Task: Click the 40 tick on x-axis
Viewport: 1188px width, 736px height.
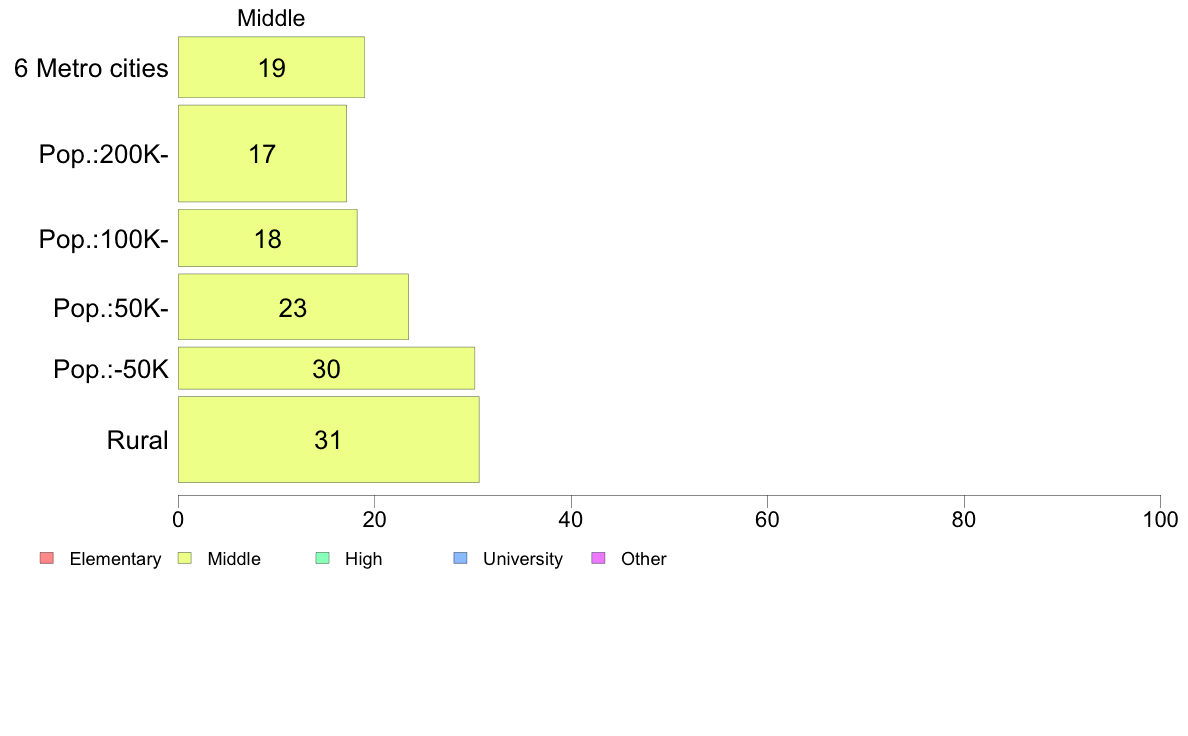Action: (x=571, y=520)
